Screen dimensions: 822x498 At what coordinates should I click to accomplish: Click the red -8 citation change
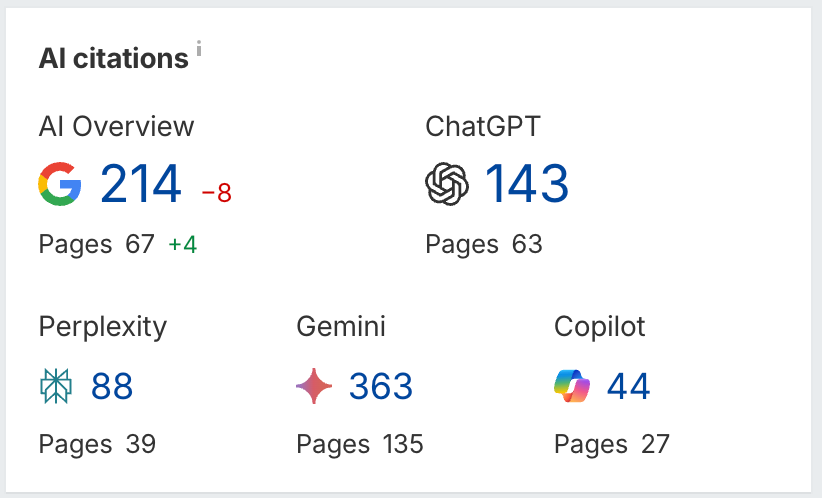pos(217,192)
